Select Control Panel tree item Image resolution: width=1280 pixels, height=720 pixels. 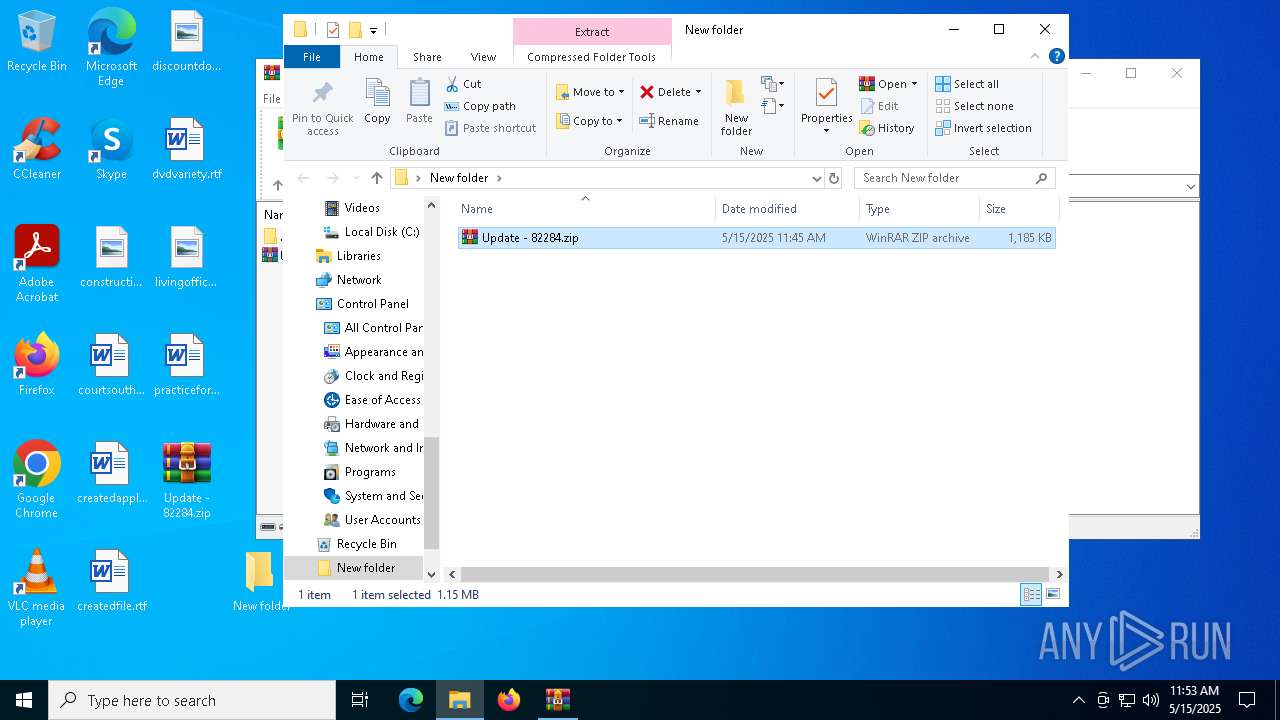point(372,304)
